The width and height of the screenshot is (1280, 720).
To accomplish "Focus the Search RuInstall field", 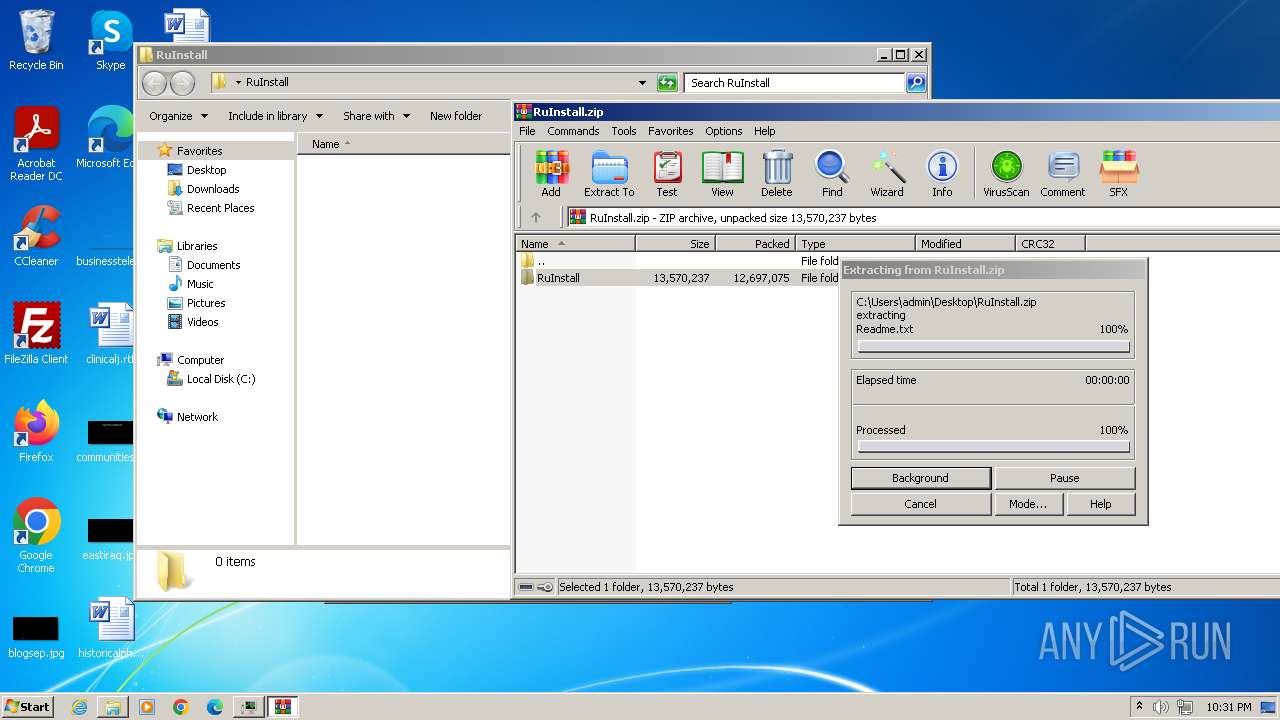I will (x=795, y=83).
